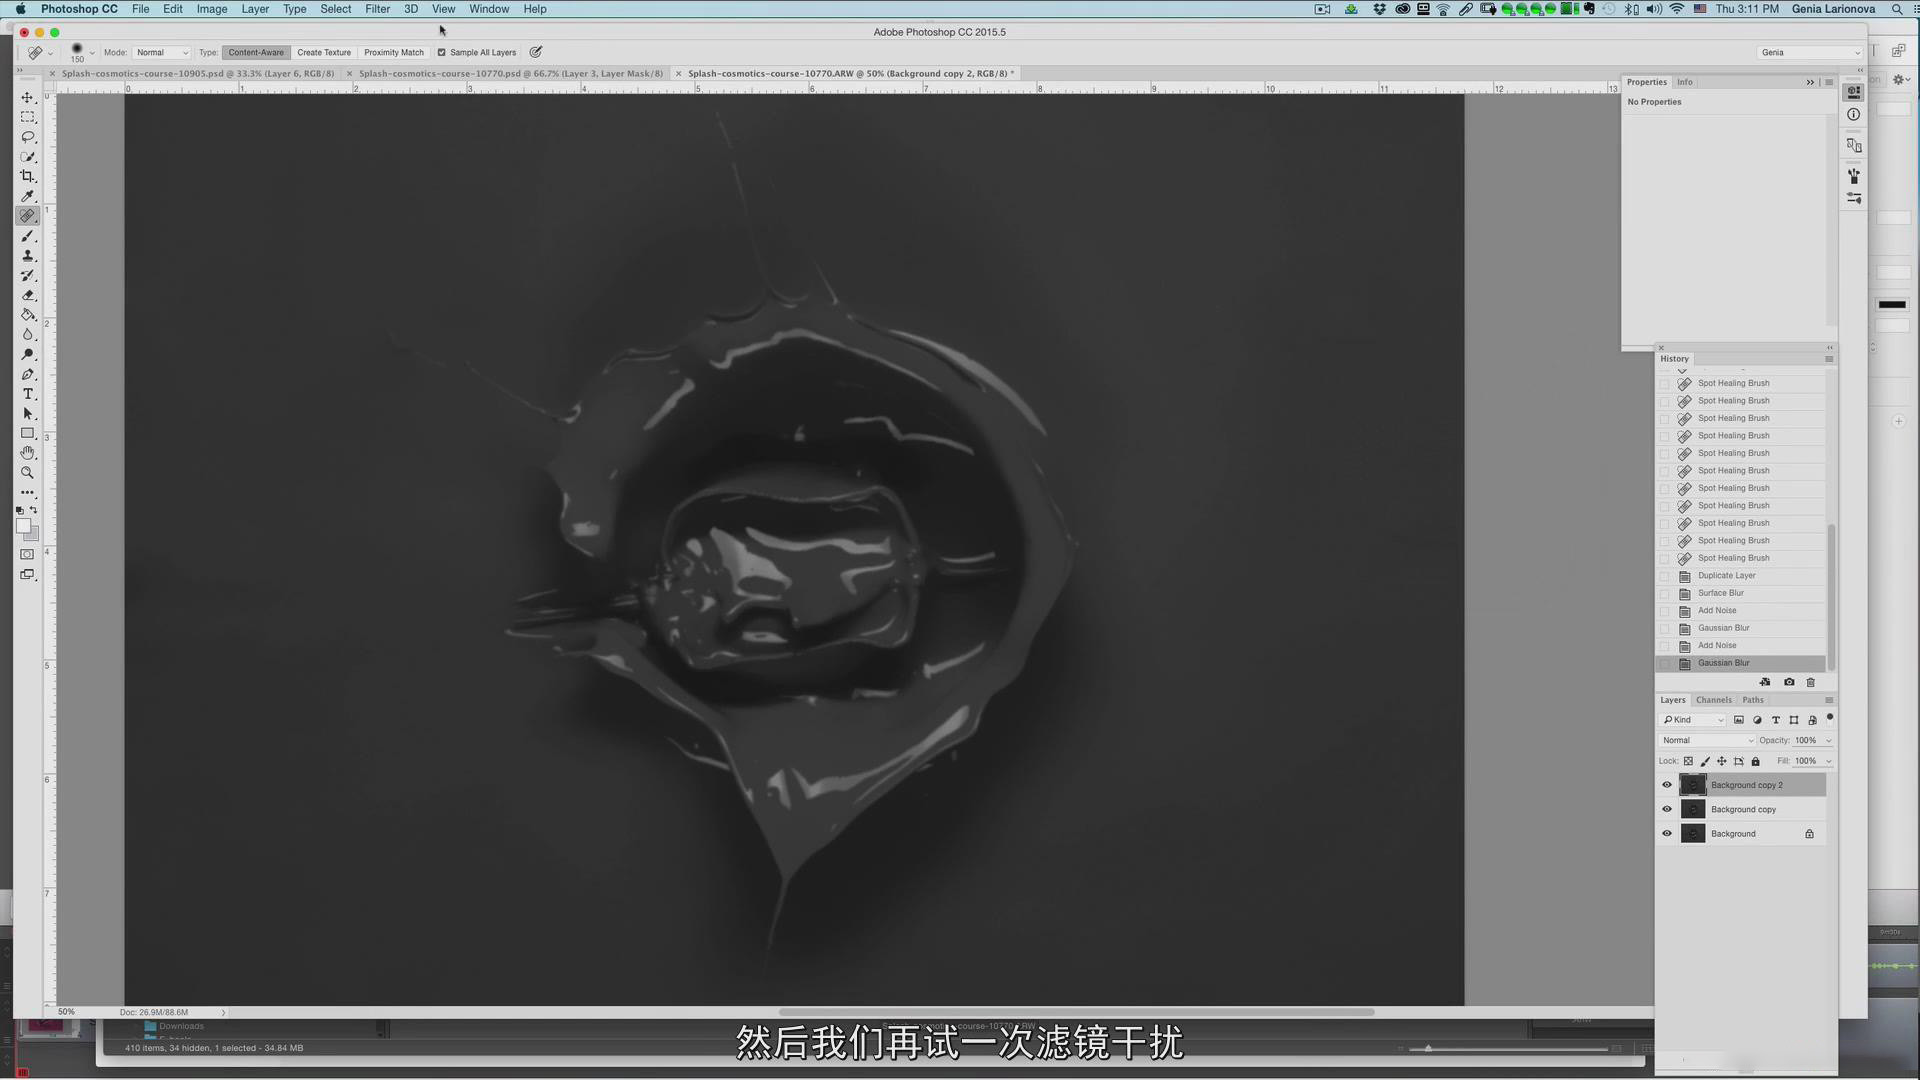The width and height of the screenshot is (1920, 1080).
Task: Open the Genia workspace dropdown
Action: pyautogui.click(x=1810, y=53)
